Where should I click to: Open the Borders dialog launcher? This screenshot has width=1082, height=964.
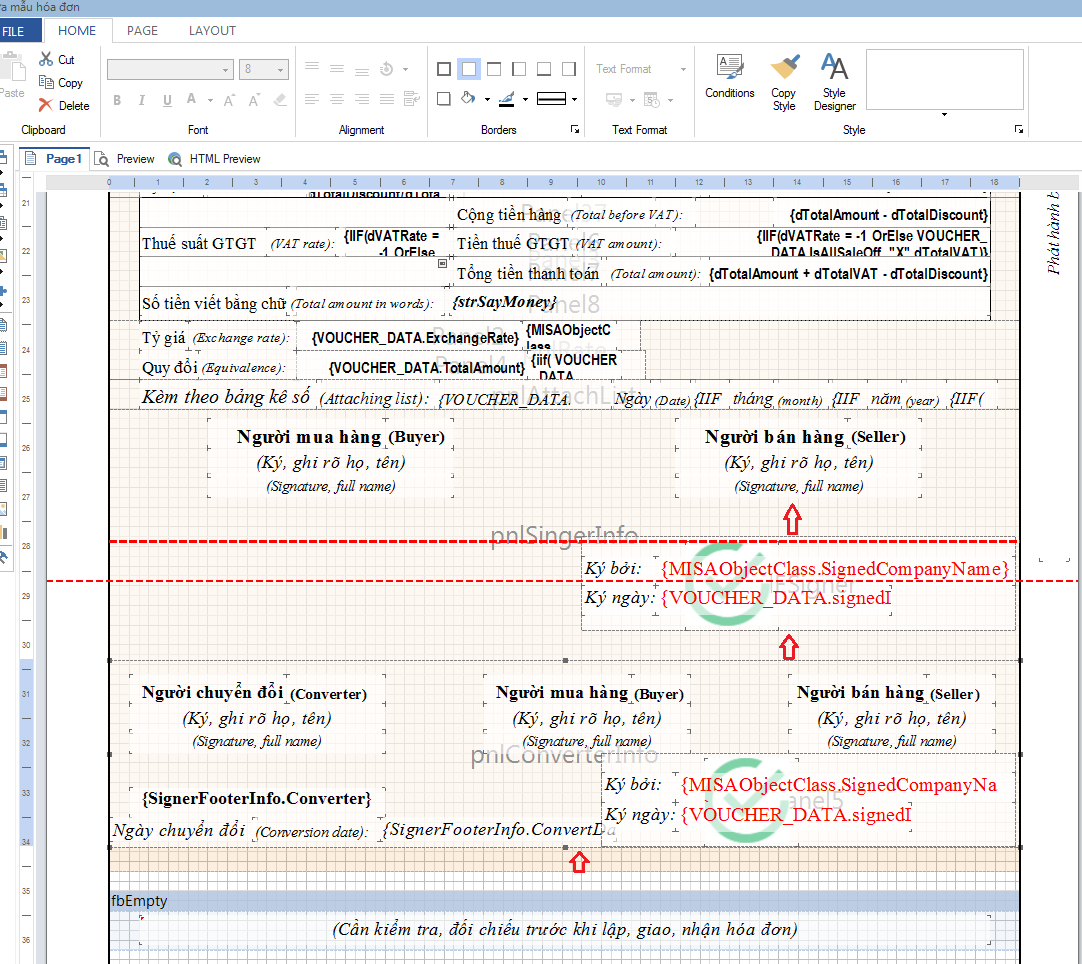point(575,130)
